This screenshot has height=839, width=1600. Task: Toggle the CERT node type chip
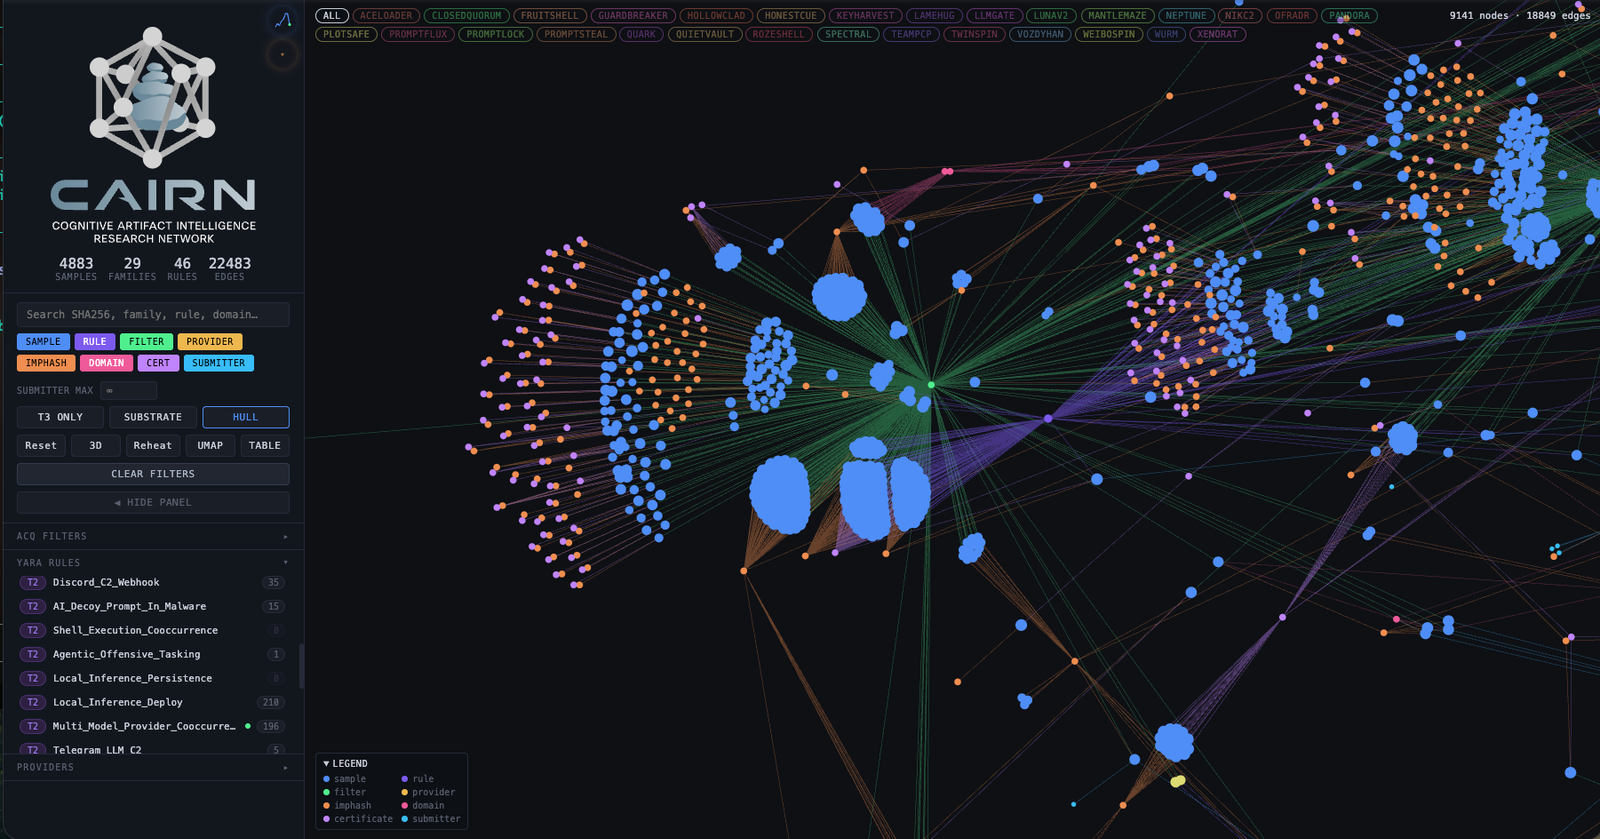(158, 363)
